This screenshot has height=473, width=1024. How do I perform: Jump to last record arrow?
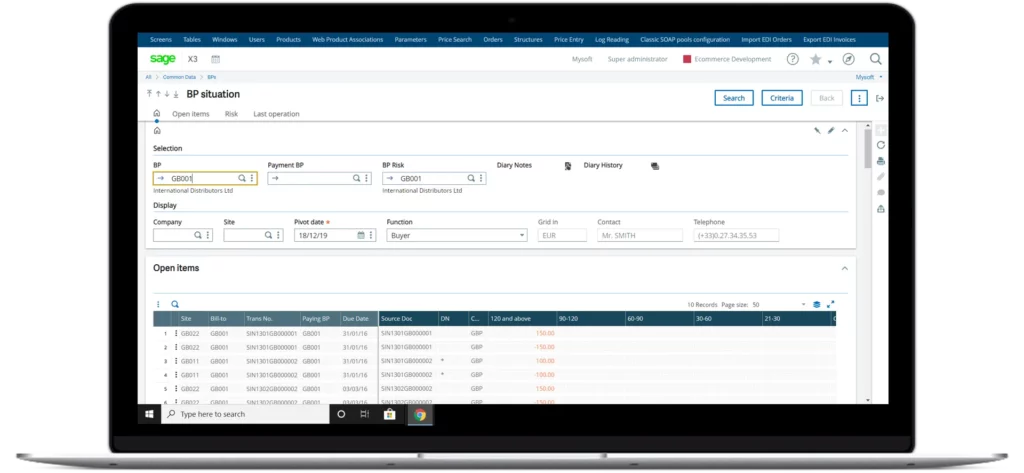click(x=176, y=95)
